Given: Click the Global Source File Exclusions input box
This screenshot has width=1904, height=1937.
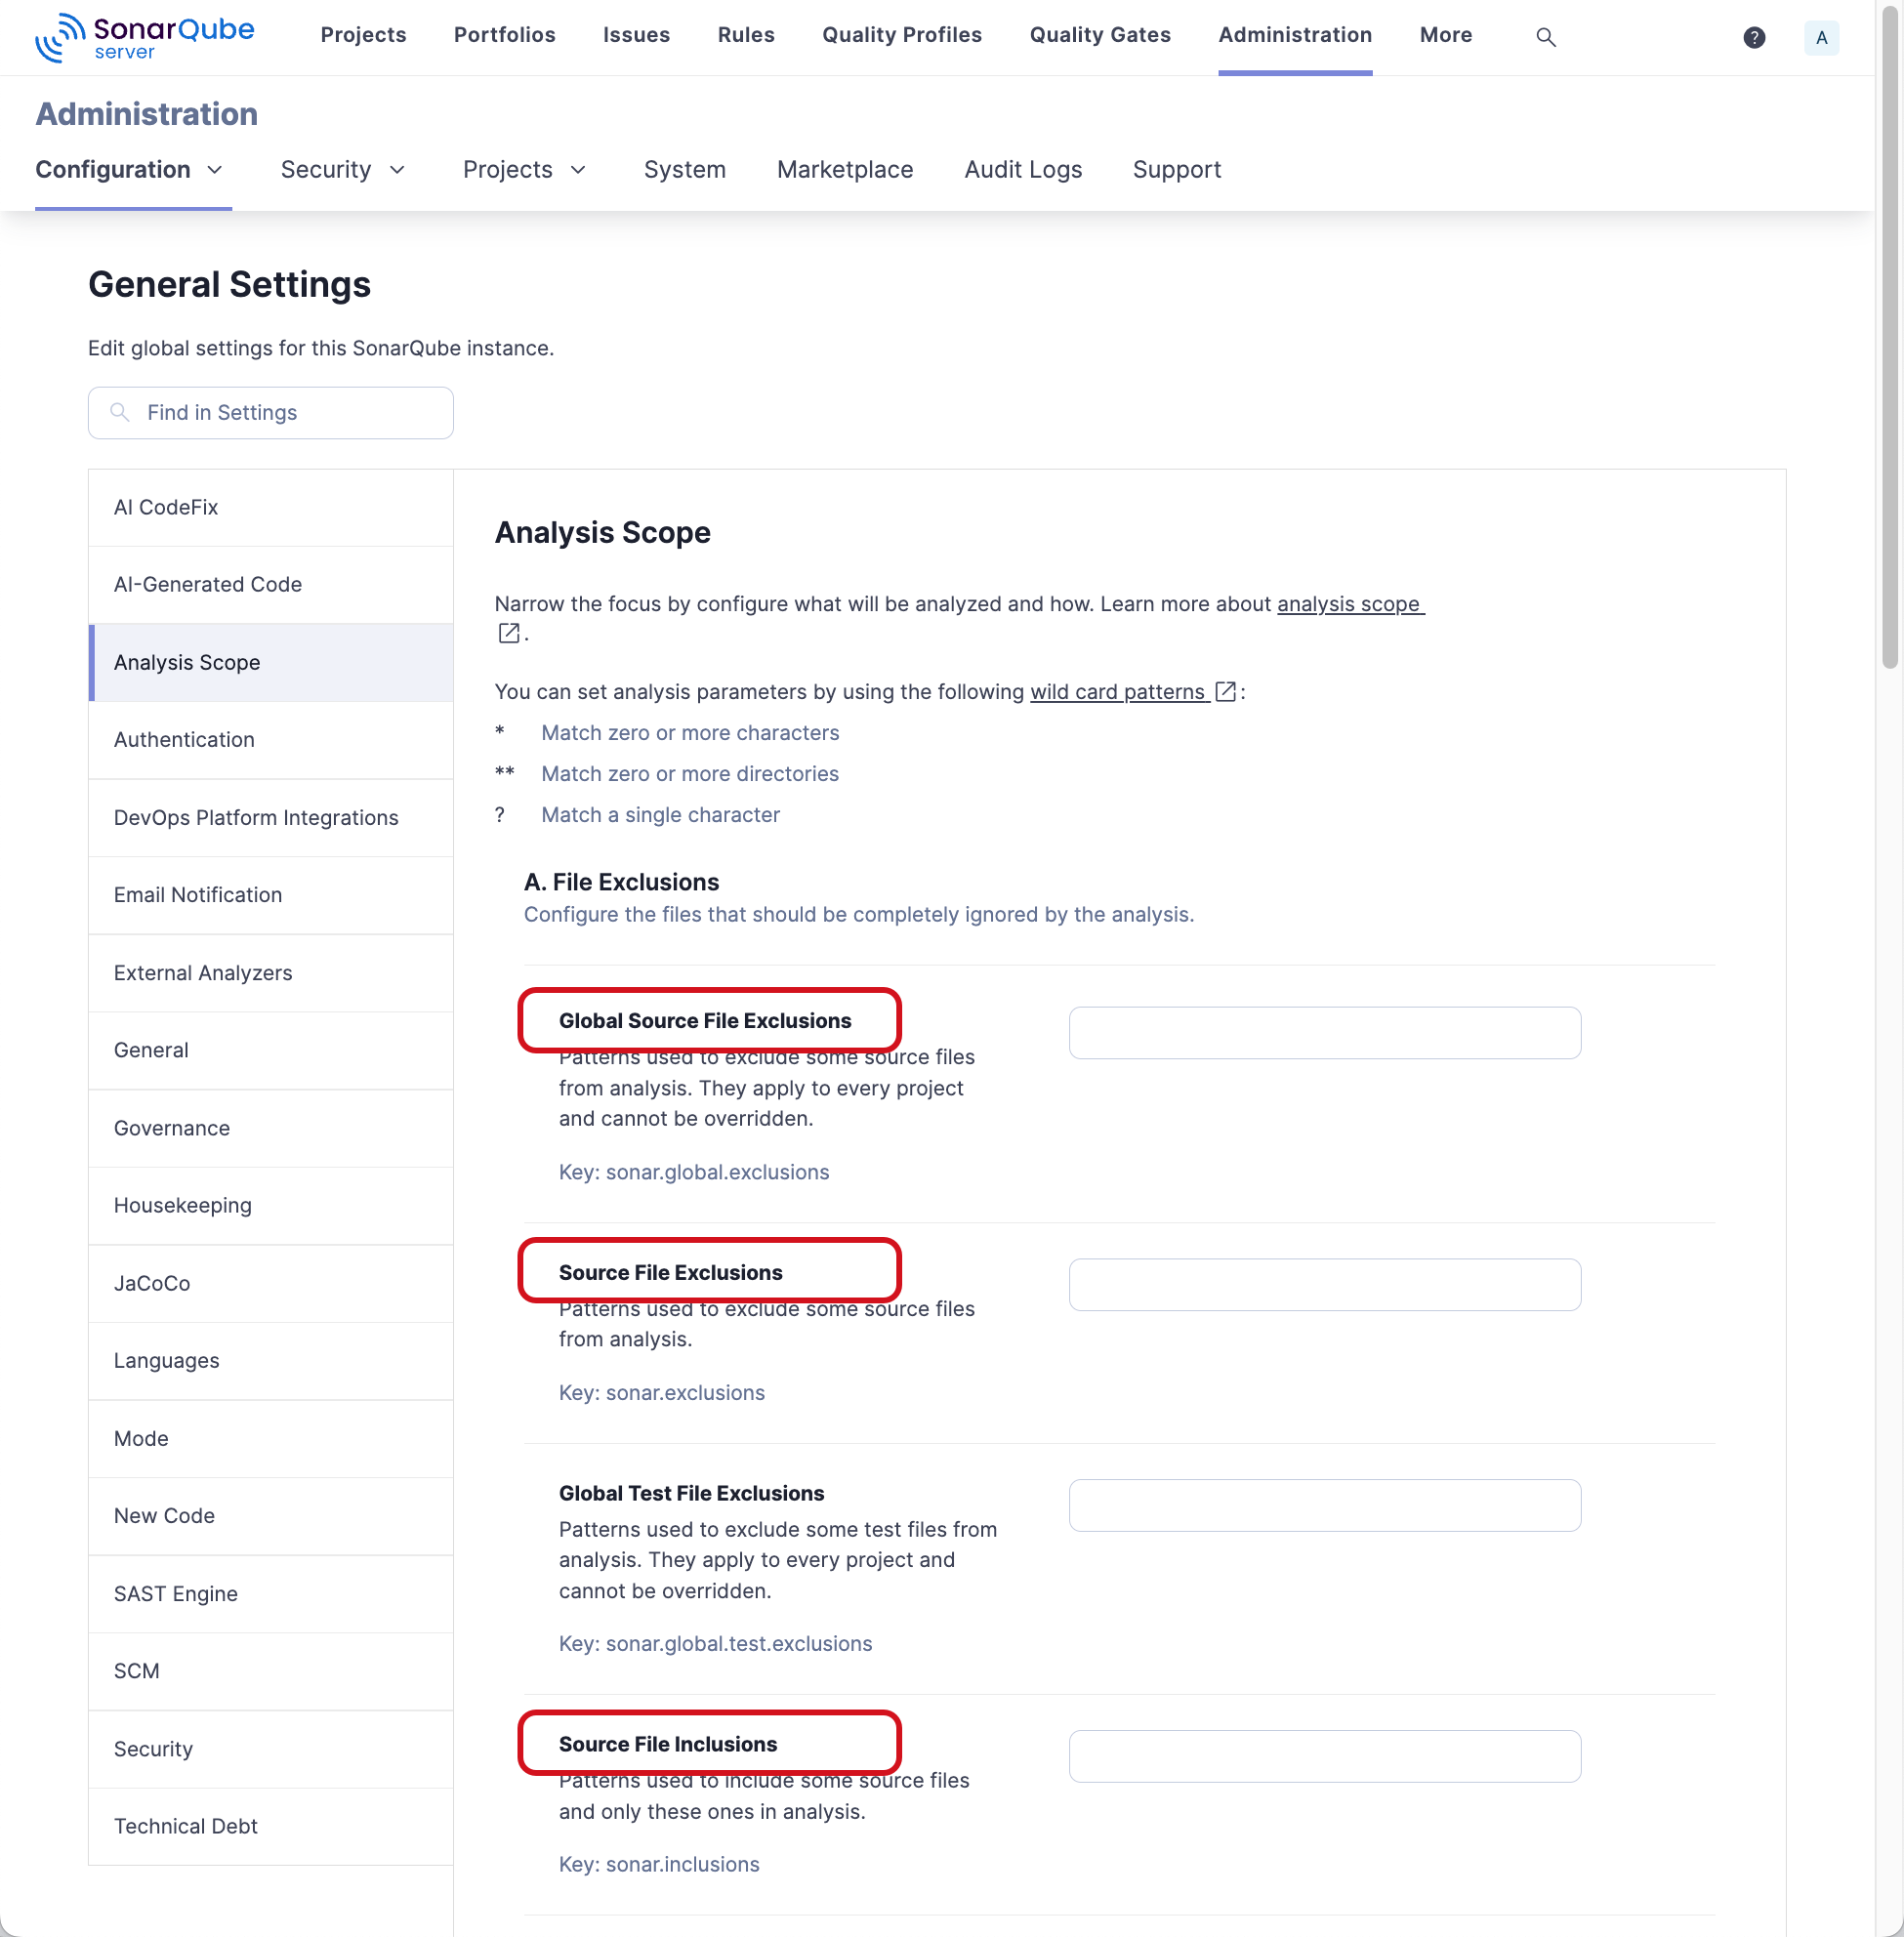Looking at the screenshot, I should pyautogui.click(x=1324, y=1033).
